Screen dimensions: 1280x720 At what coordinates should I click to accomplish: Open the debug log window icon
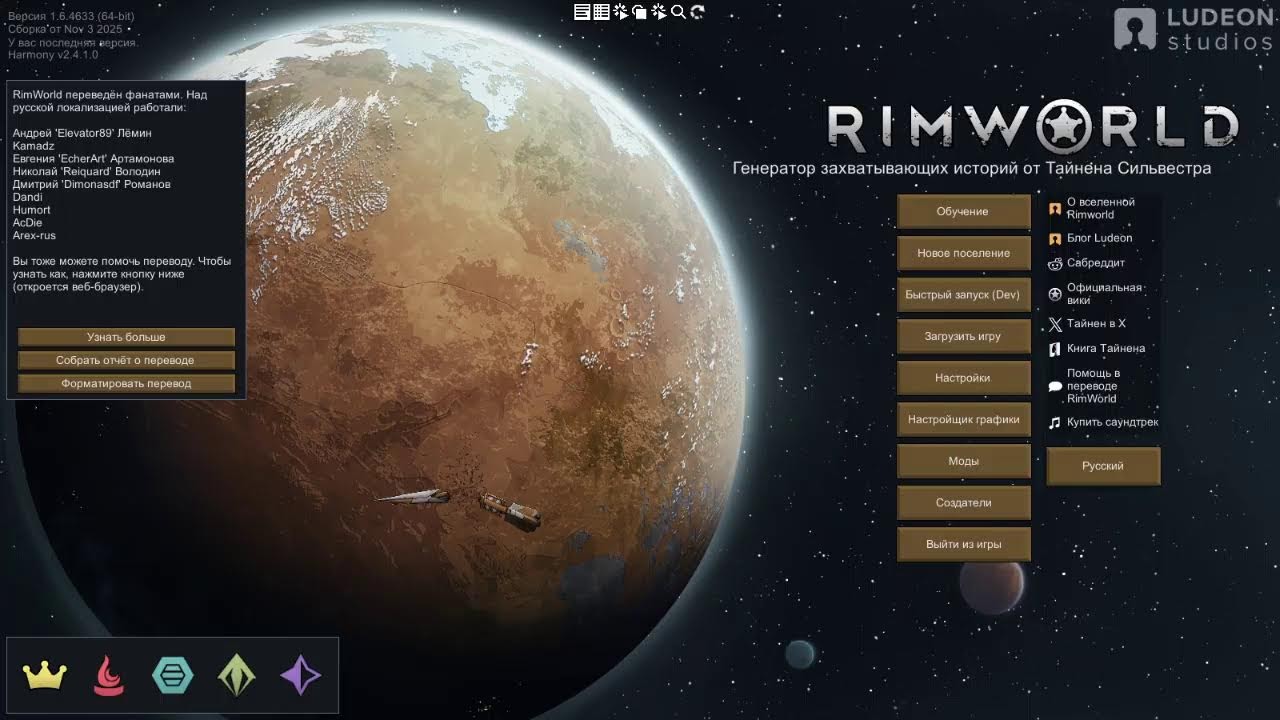pyautogui.click(x=582, y=12)
